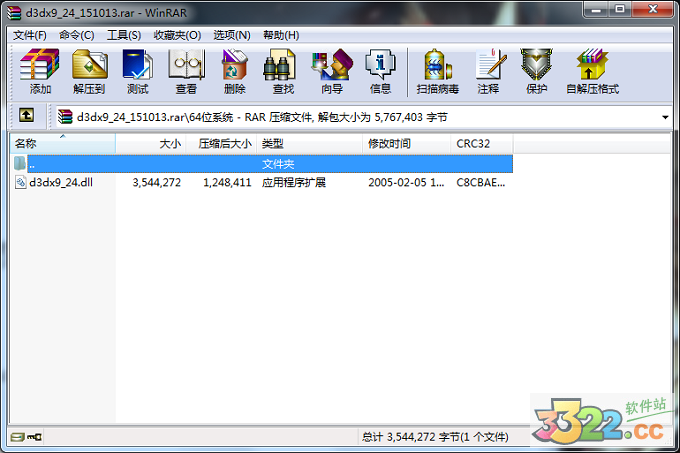Open the 文件(F) menu
Viewport: 680px width, 453px height.
[x=29, y=35]
